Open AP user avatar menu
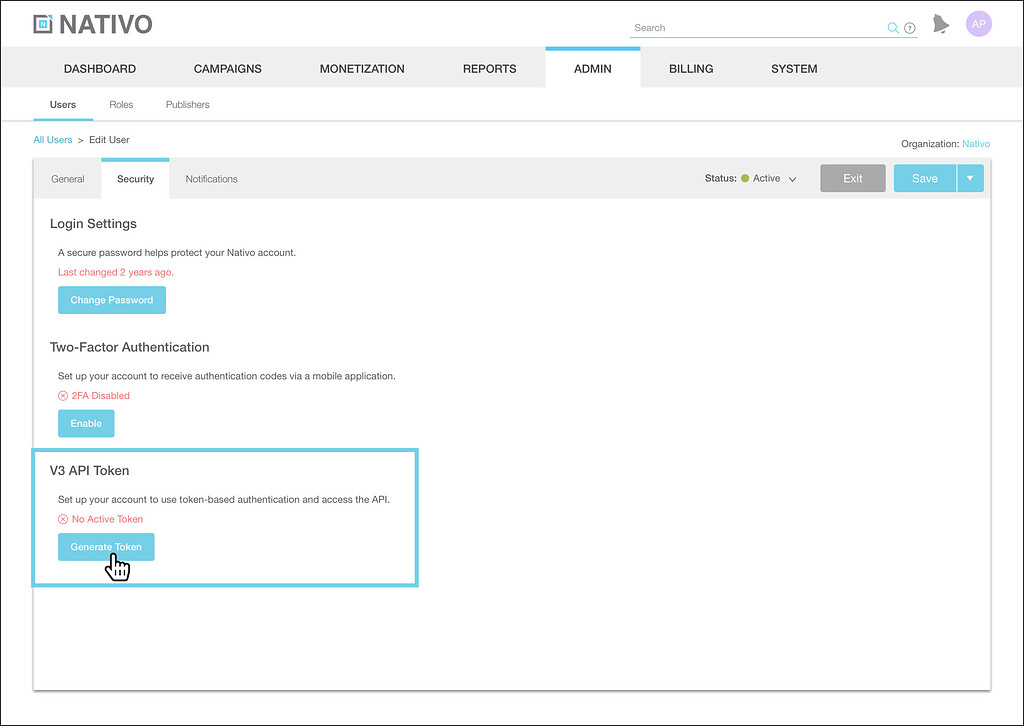Viewport: 1024px width, 726px height. 978,24
